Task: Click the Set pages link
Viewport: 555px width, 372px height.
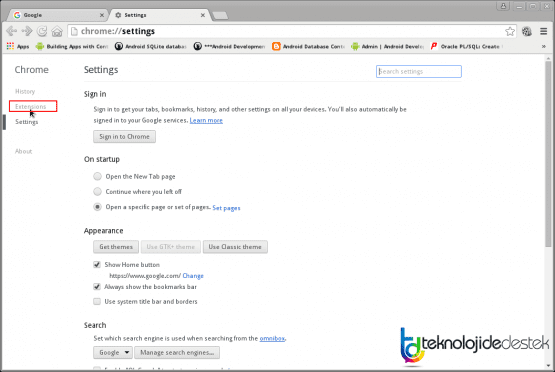Action: [x=226, y=208]
